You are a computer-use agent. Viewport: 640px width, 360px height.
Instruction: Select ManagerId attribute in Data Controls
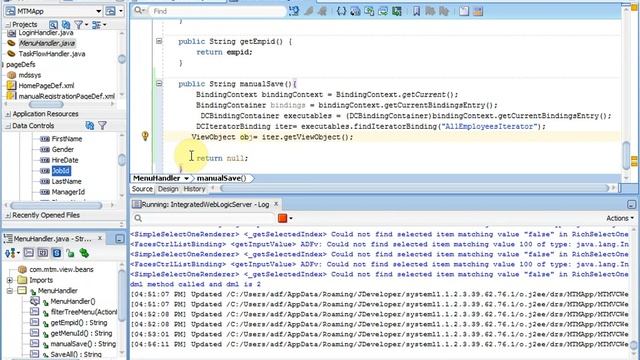pyautogui.click(x=68, y=192)
